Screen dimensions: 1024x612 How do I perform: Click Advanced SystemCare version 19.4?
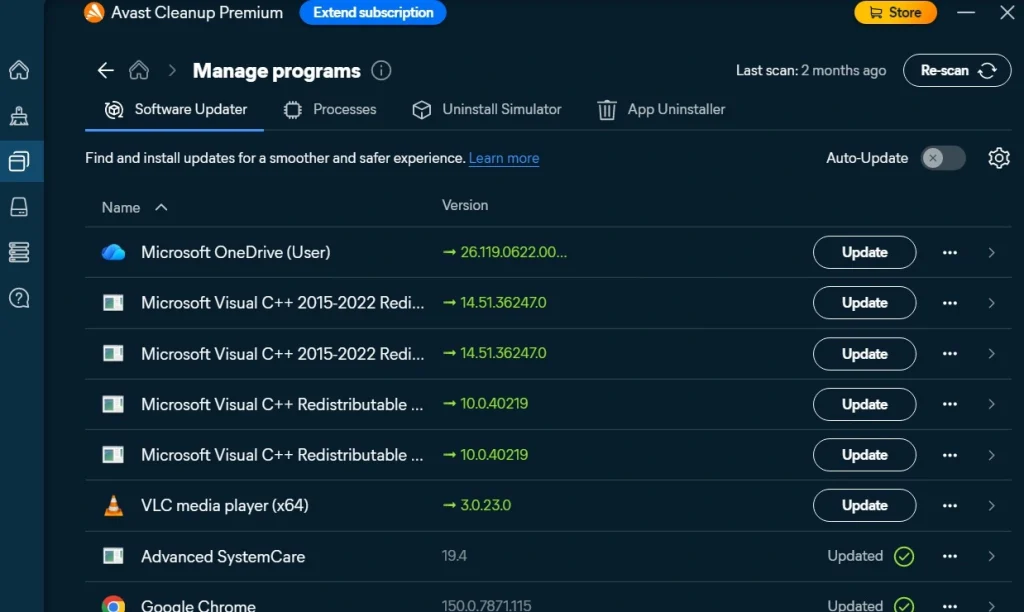(x=454, y=556)
